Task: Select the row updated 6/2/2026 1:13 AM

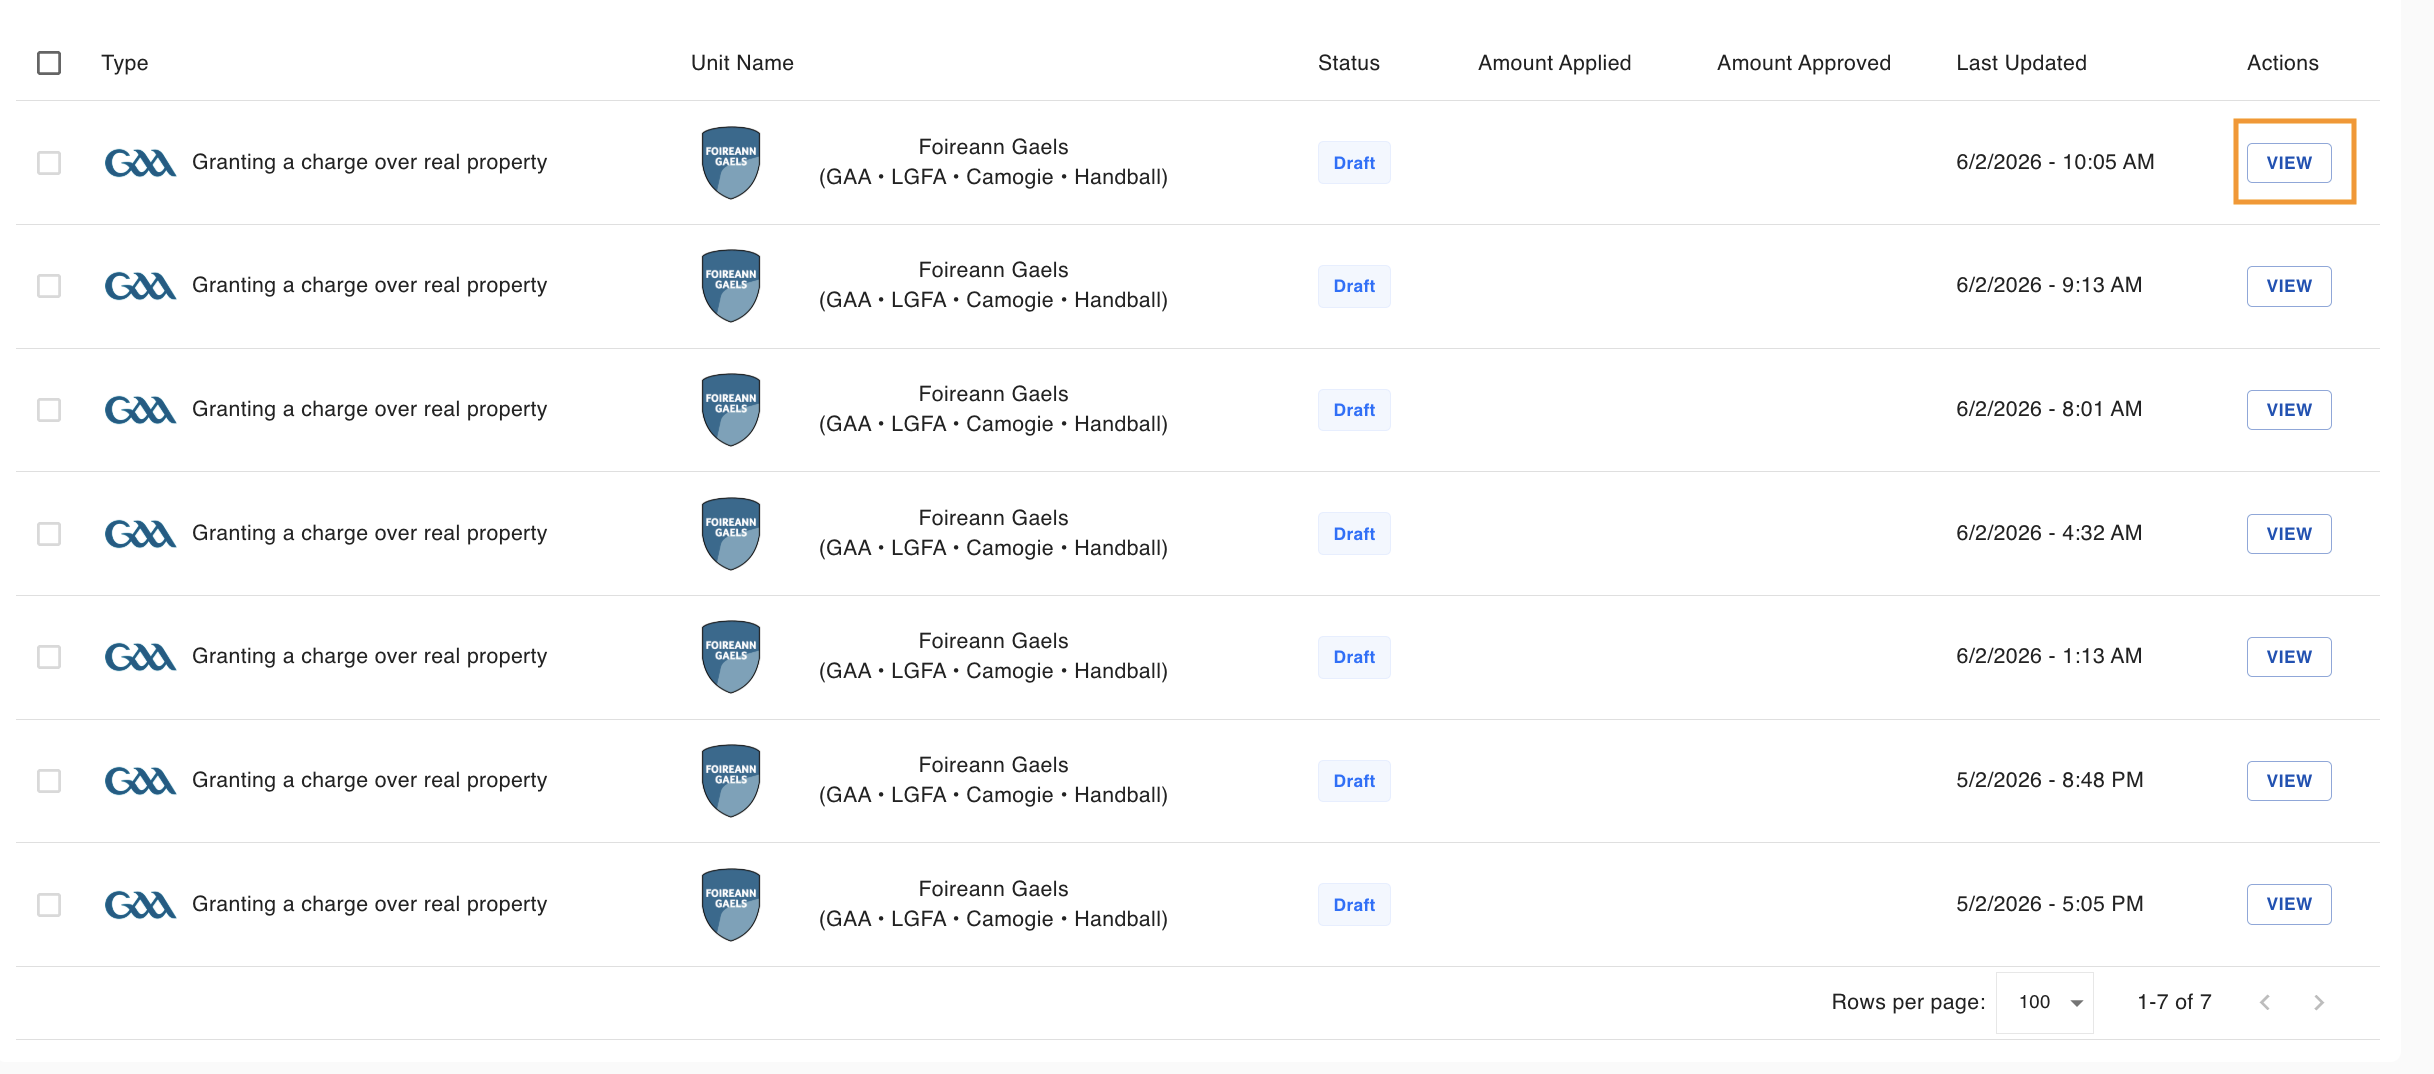Action: 49,657
